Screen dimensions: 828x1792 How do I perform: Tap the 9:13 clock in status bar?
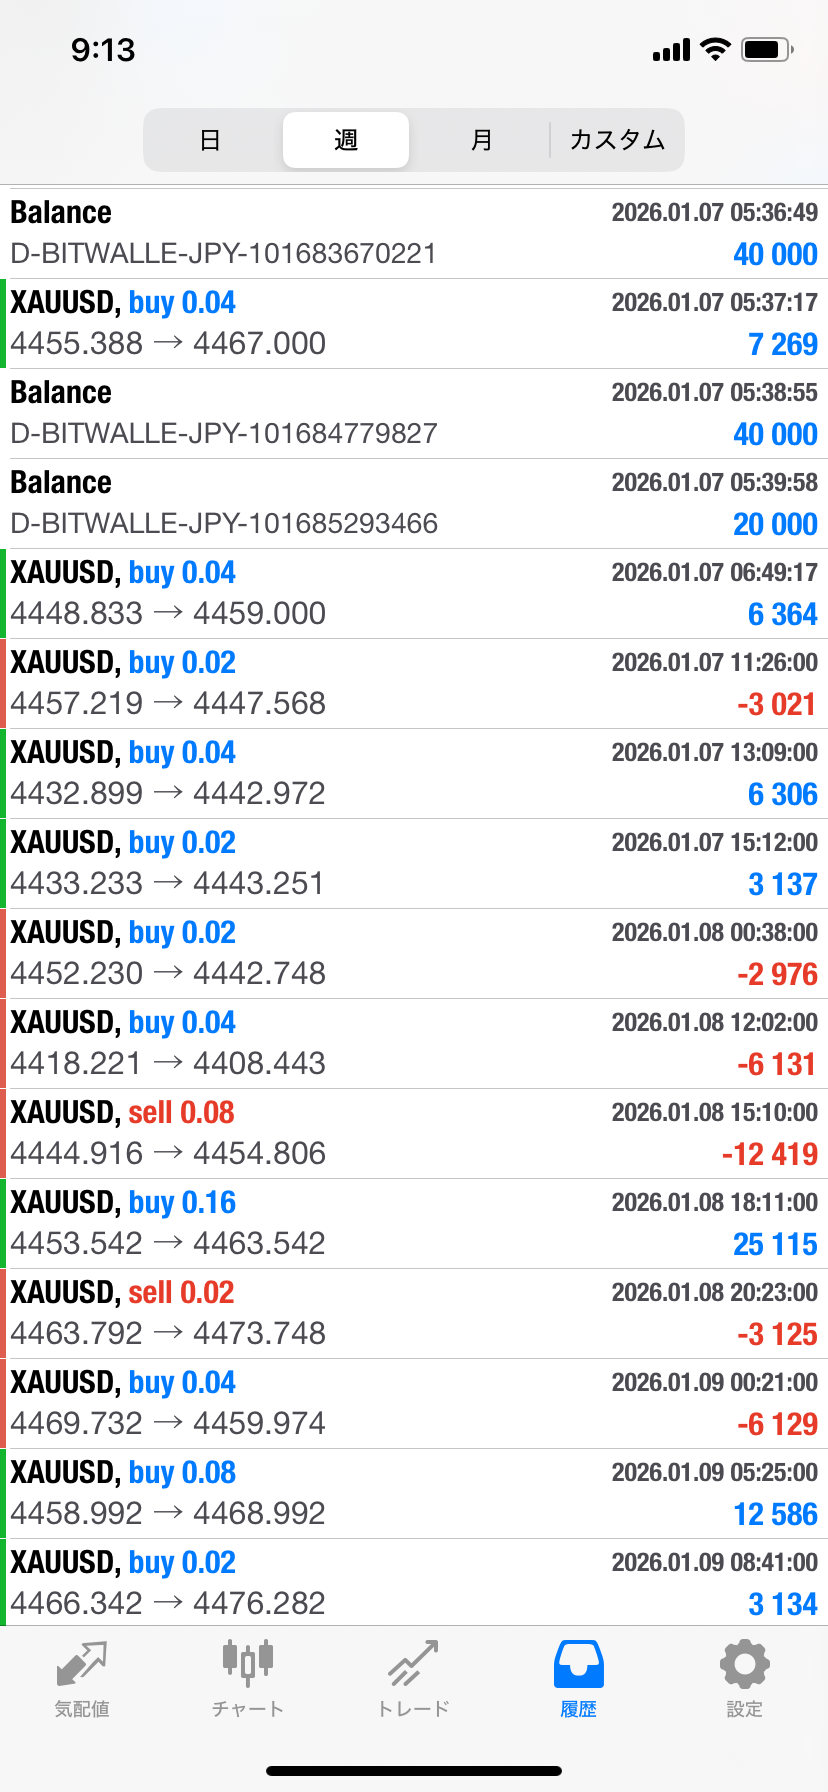click(103, 50)
